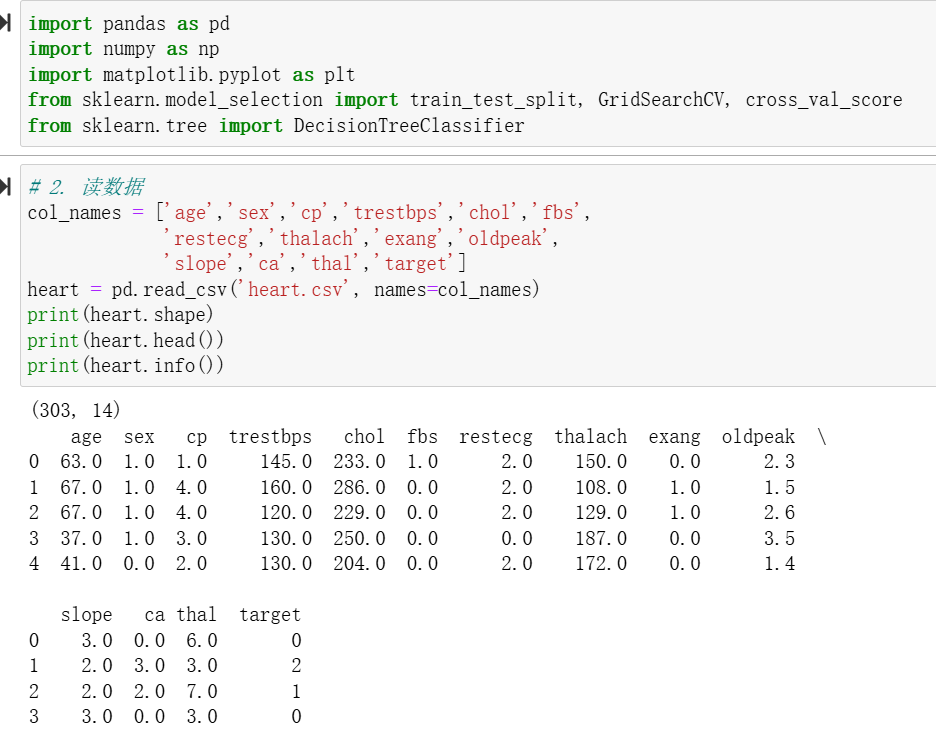Click oldpeak value 2.3

pyautogui.click(x=780, y=462)
